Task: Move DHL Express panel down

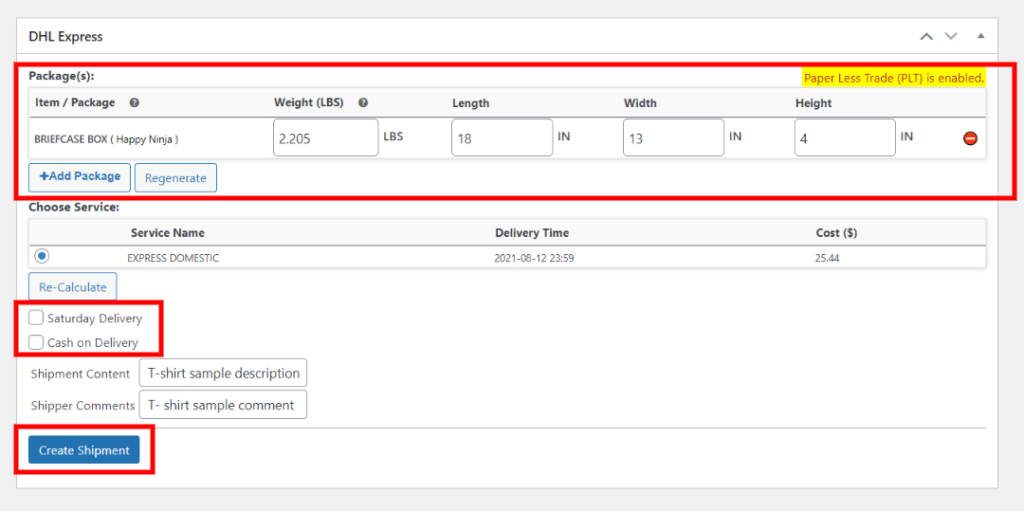Action: click(951, 37)
